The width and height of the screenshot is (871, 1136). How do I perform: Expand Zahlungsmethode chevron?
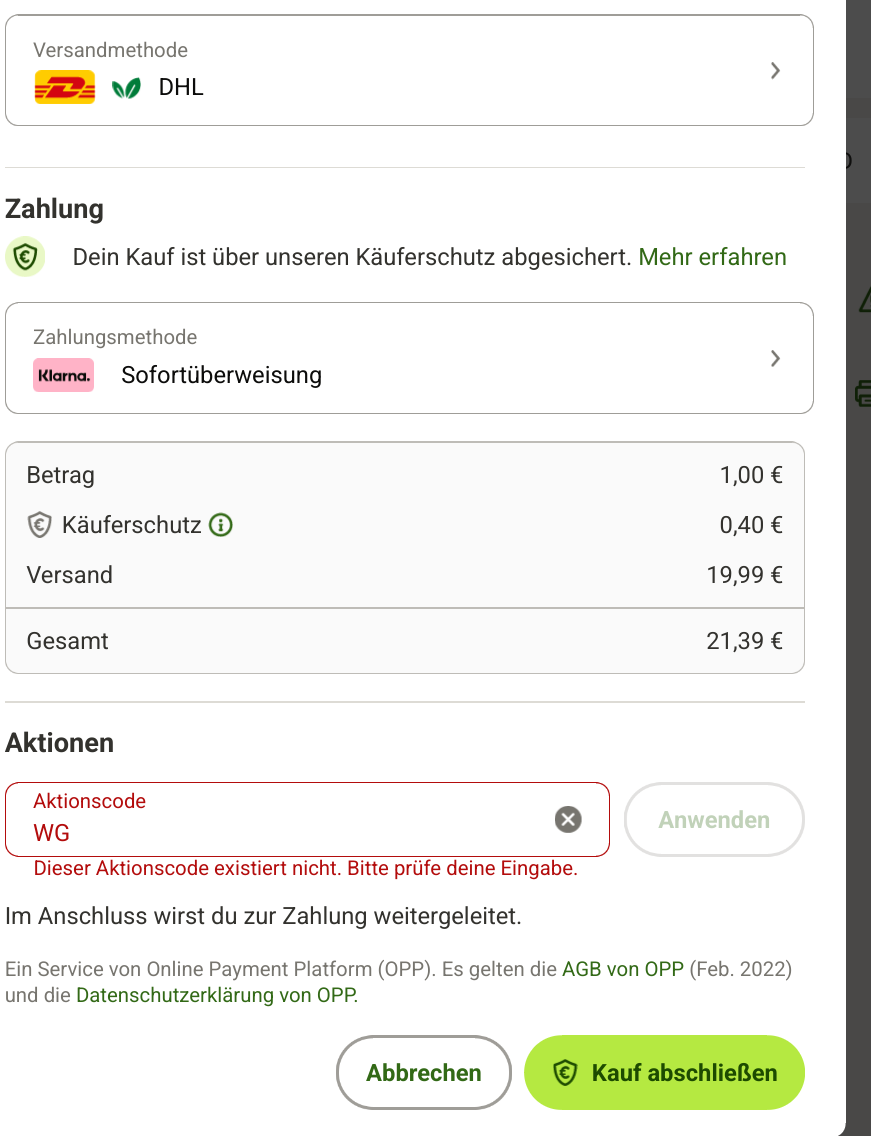[775, 358]
